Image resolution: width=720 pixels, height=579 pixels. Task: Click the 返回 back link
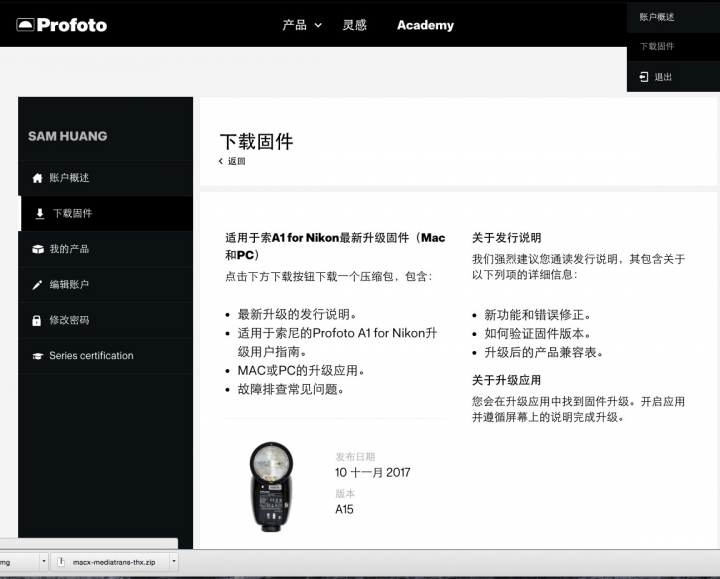[232, 161]
